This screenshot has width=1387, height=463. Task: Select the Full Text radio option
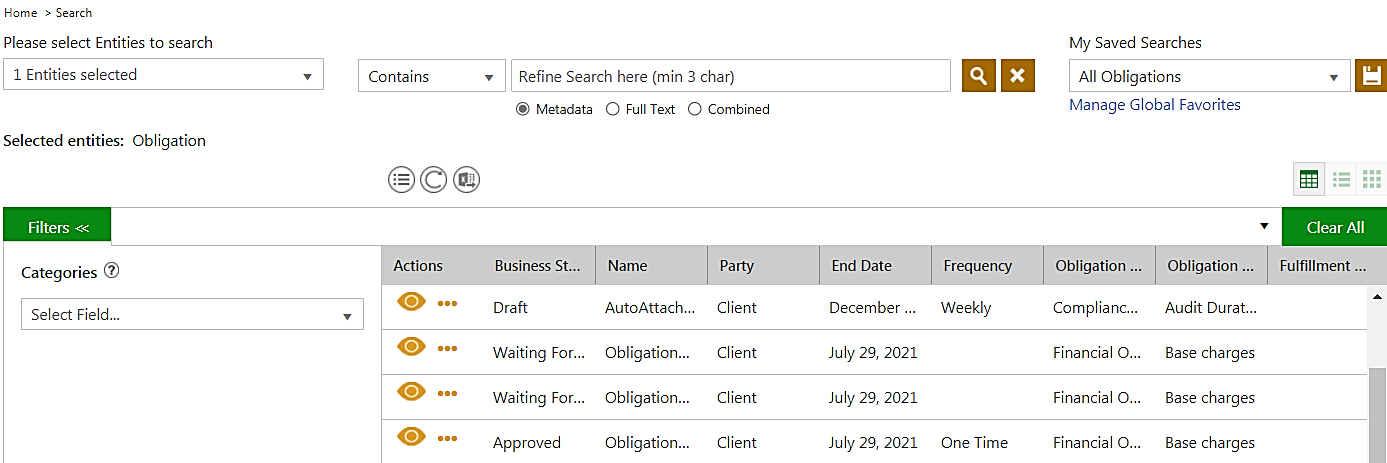click(x=613, y=109)
